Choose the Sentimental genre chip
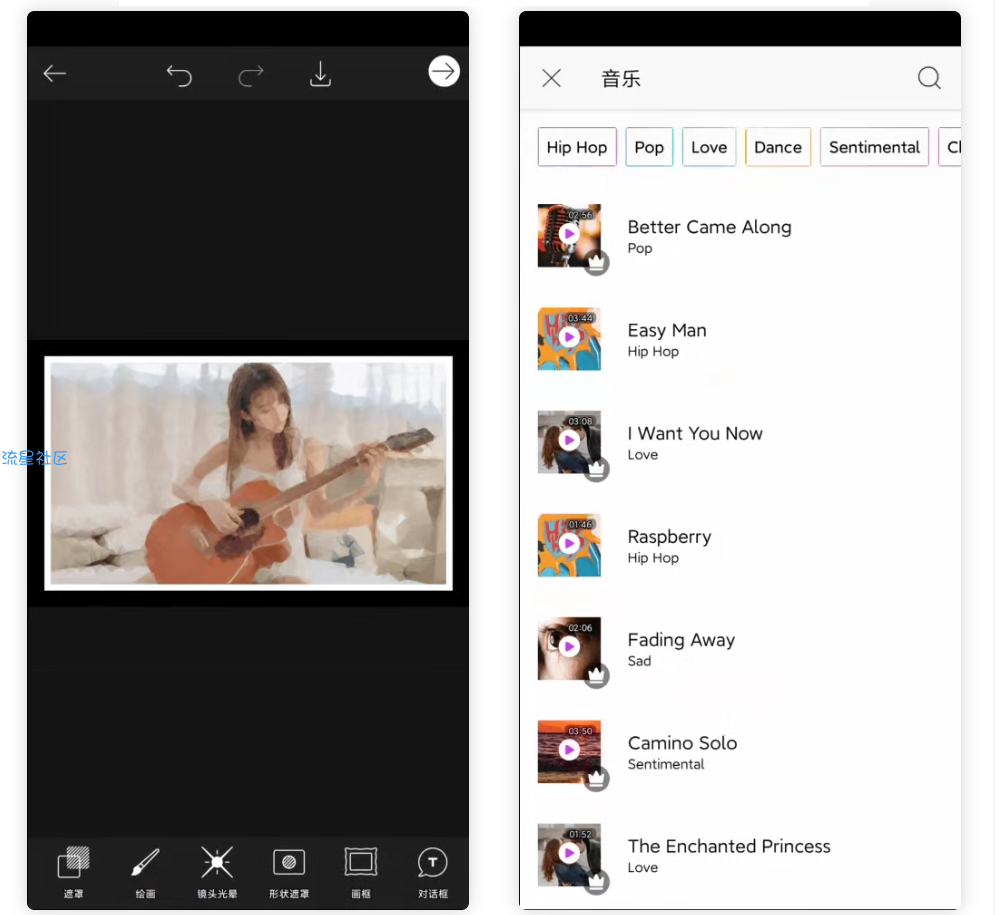The width and height of the screenshot is (1008, 915). [874, 147]
